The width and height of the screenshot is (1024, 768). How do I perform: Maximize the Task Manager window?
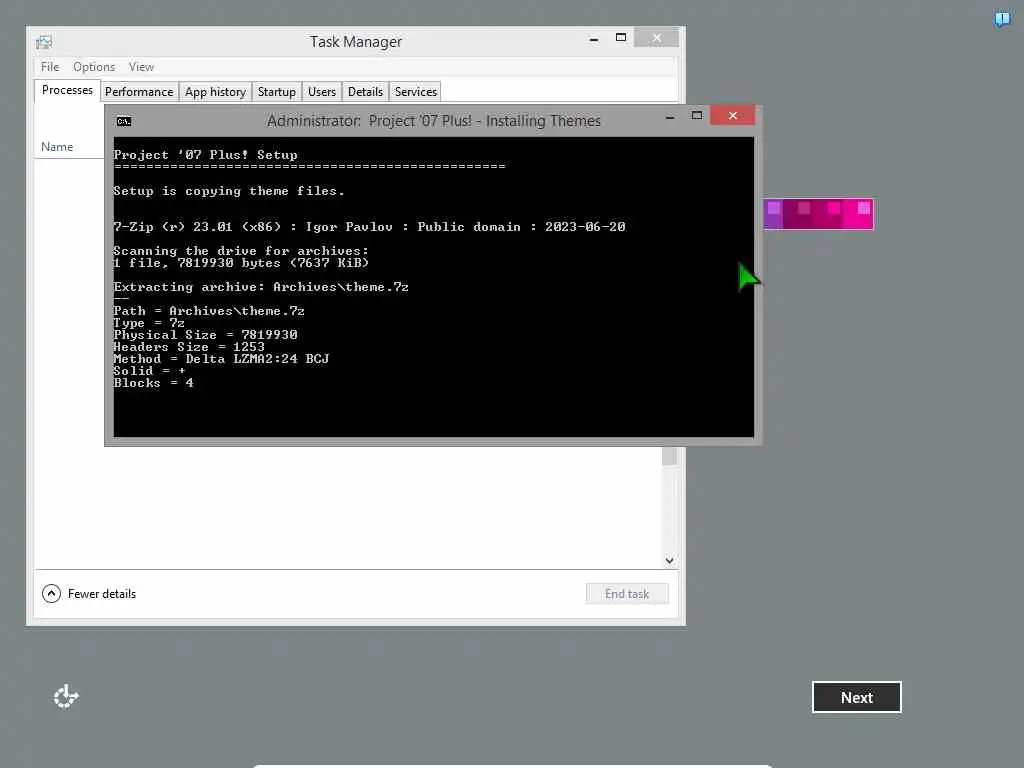pos(621,38)
